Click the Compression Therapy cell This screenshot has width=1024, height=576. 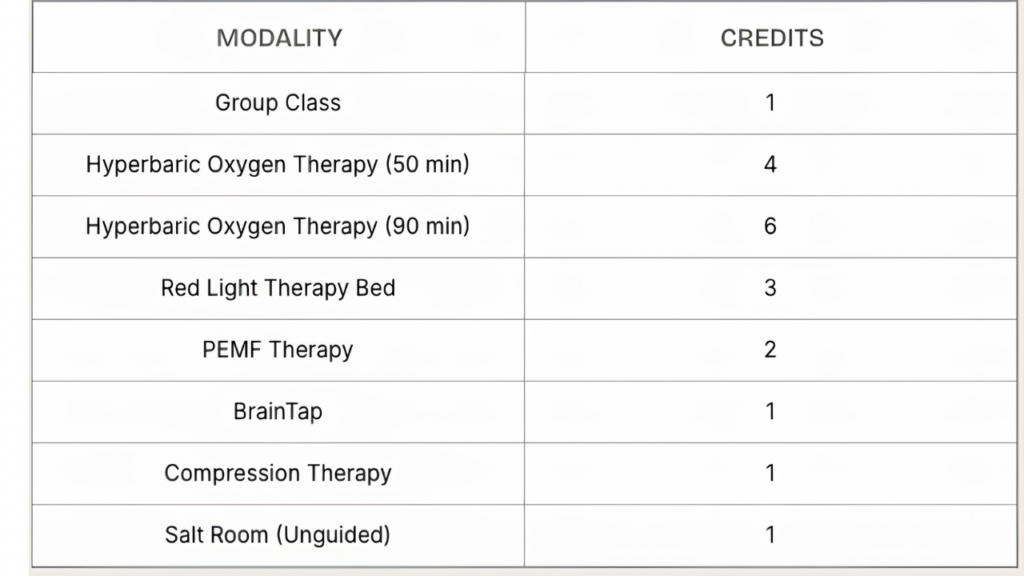278,473
